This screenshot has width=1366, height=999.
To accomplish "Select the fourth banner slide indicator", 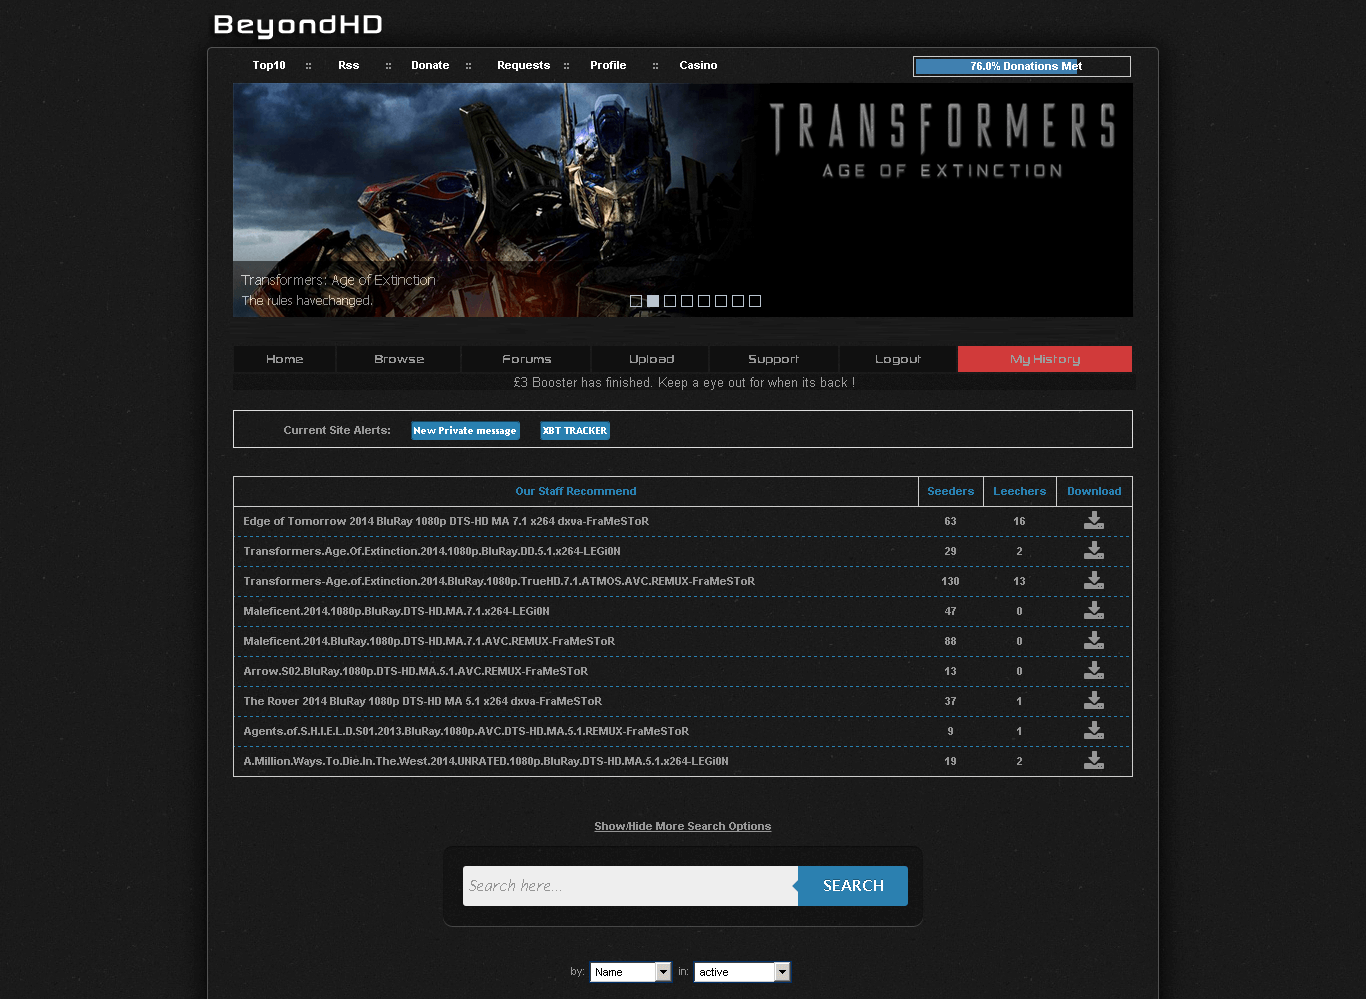I will [687, 301].
